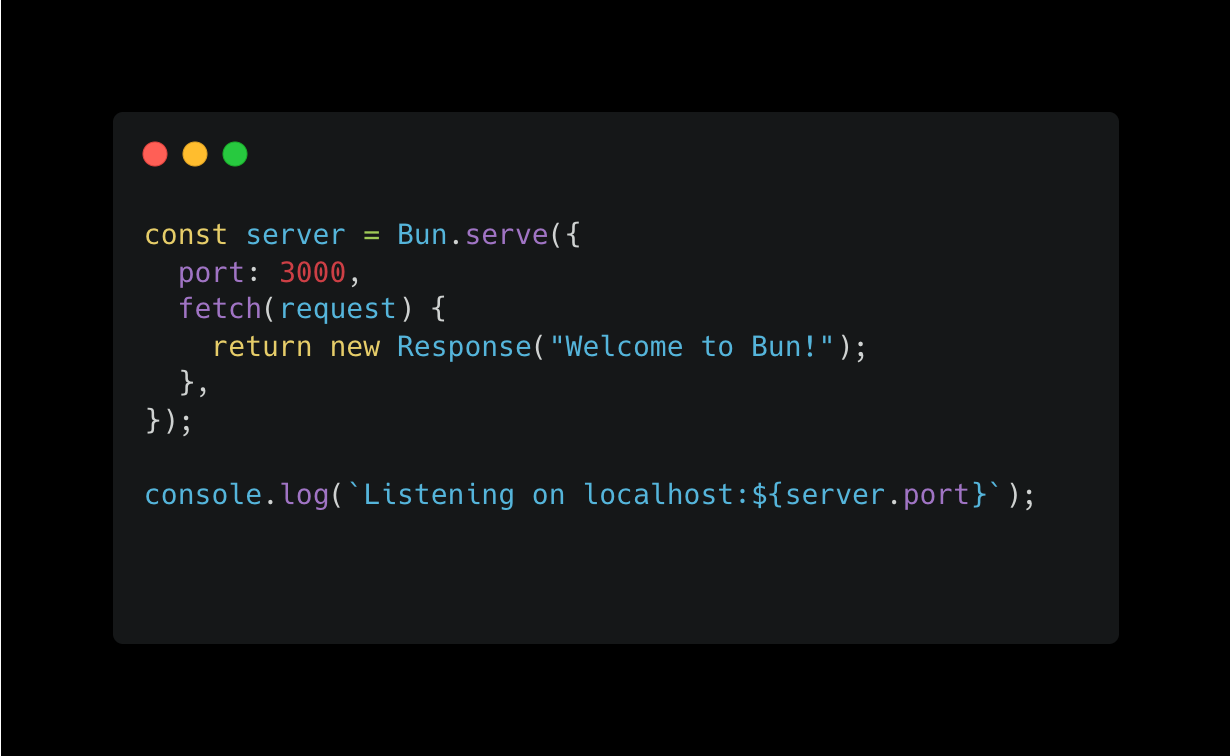Click the 'request' parameter
1230x756 pixels.
338,309
